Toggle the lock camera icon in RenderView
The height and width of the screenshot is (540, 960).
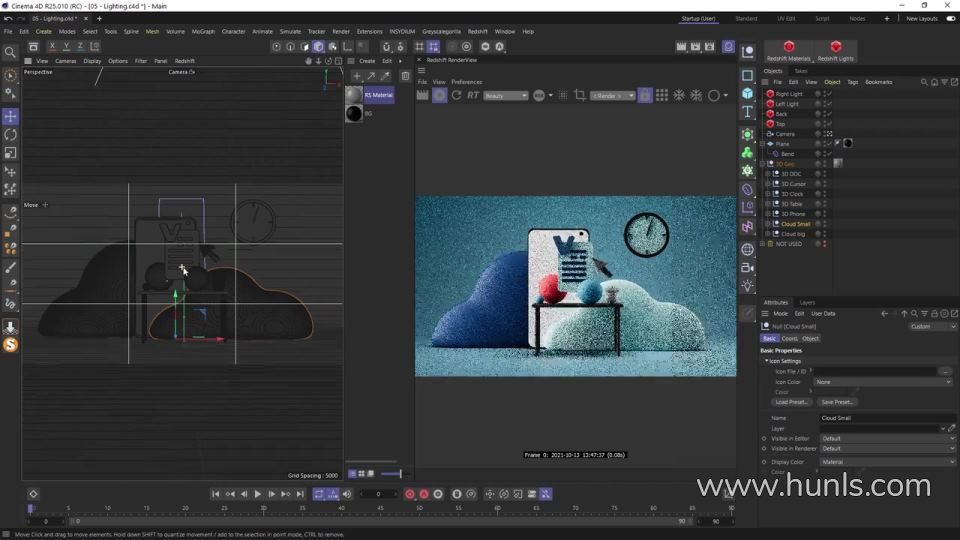pos(645,96)
